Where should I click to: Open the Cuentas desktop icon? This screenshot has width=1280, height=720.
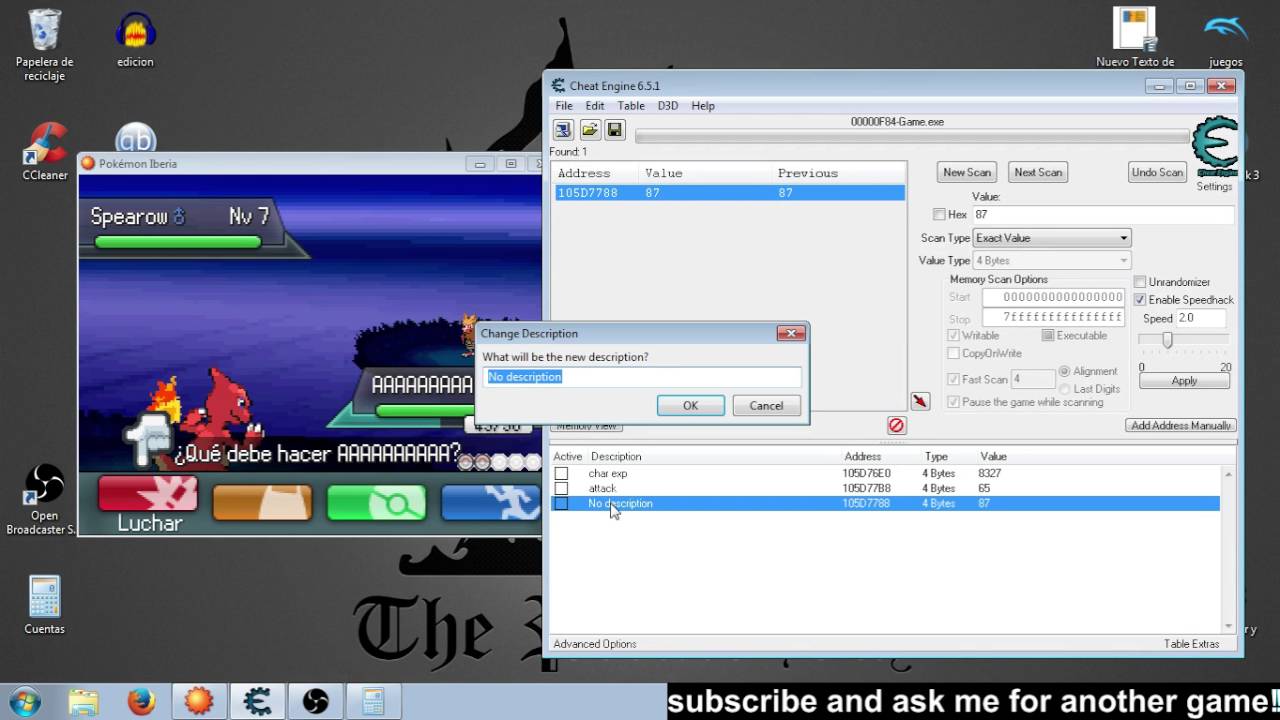tap(44, 605)
